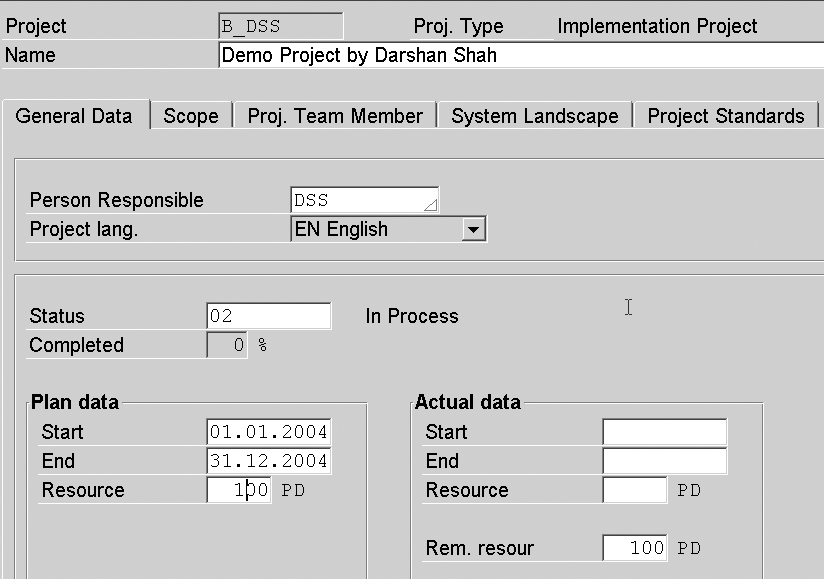Click the Plan data Resource field
Viewport: 824px width, 579px height.
pos(239,490)
